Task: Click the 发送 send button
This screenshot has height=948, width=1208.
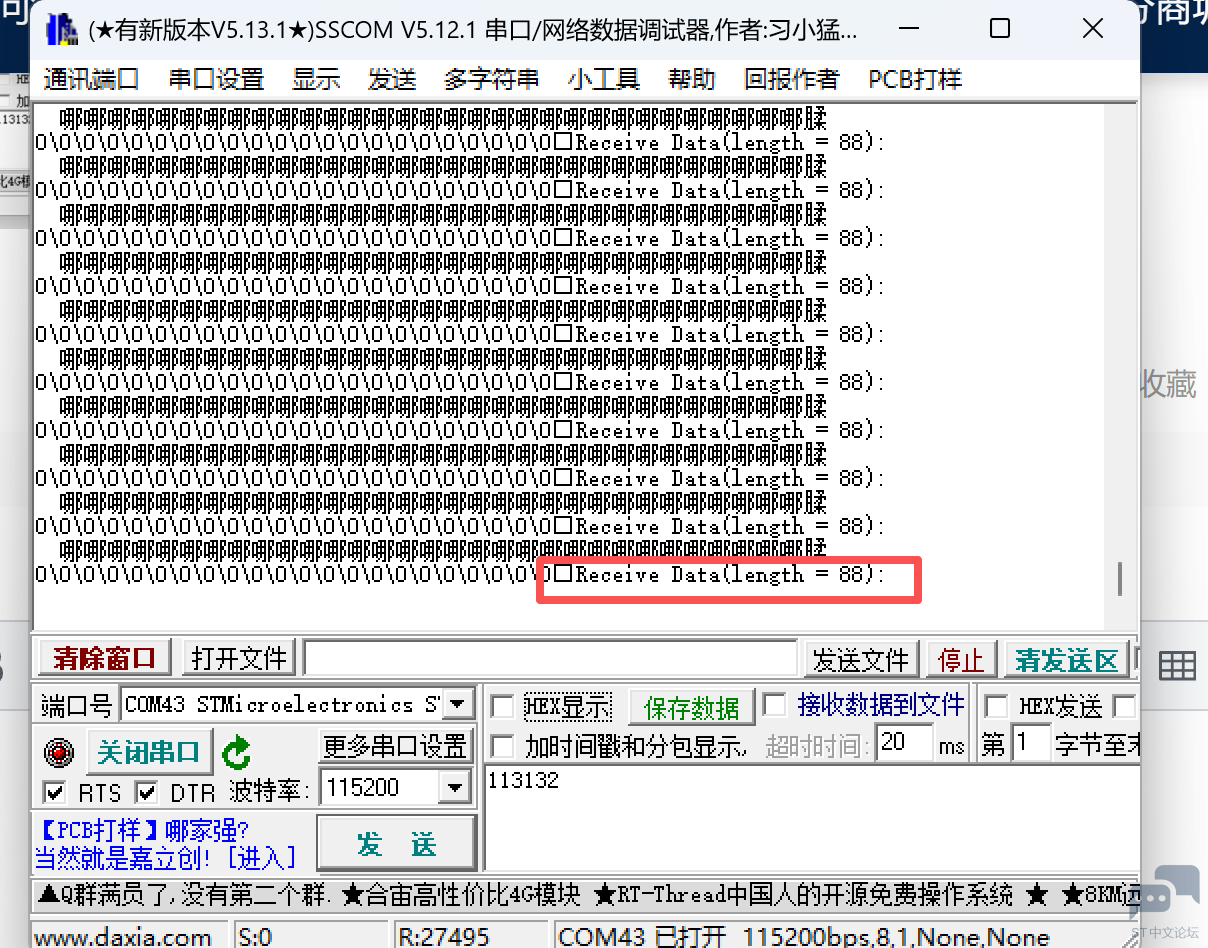Action: (x=396, y=844)
